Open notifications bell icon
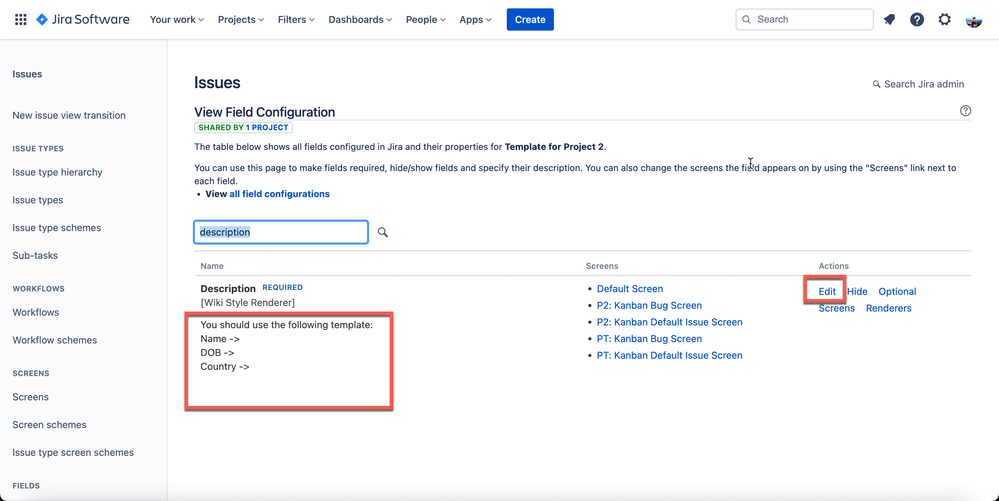 click(889, 20)
